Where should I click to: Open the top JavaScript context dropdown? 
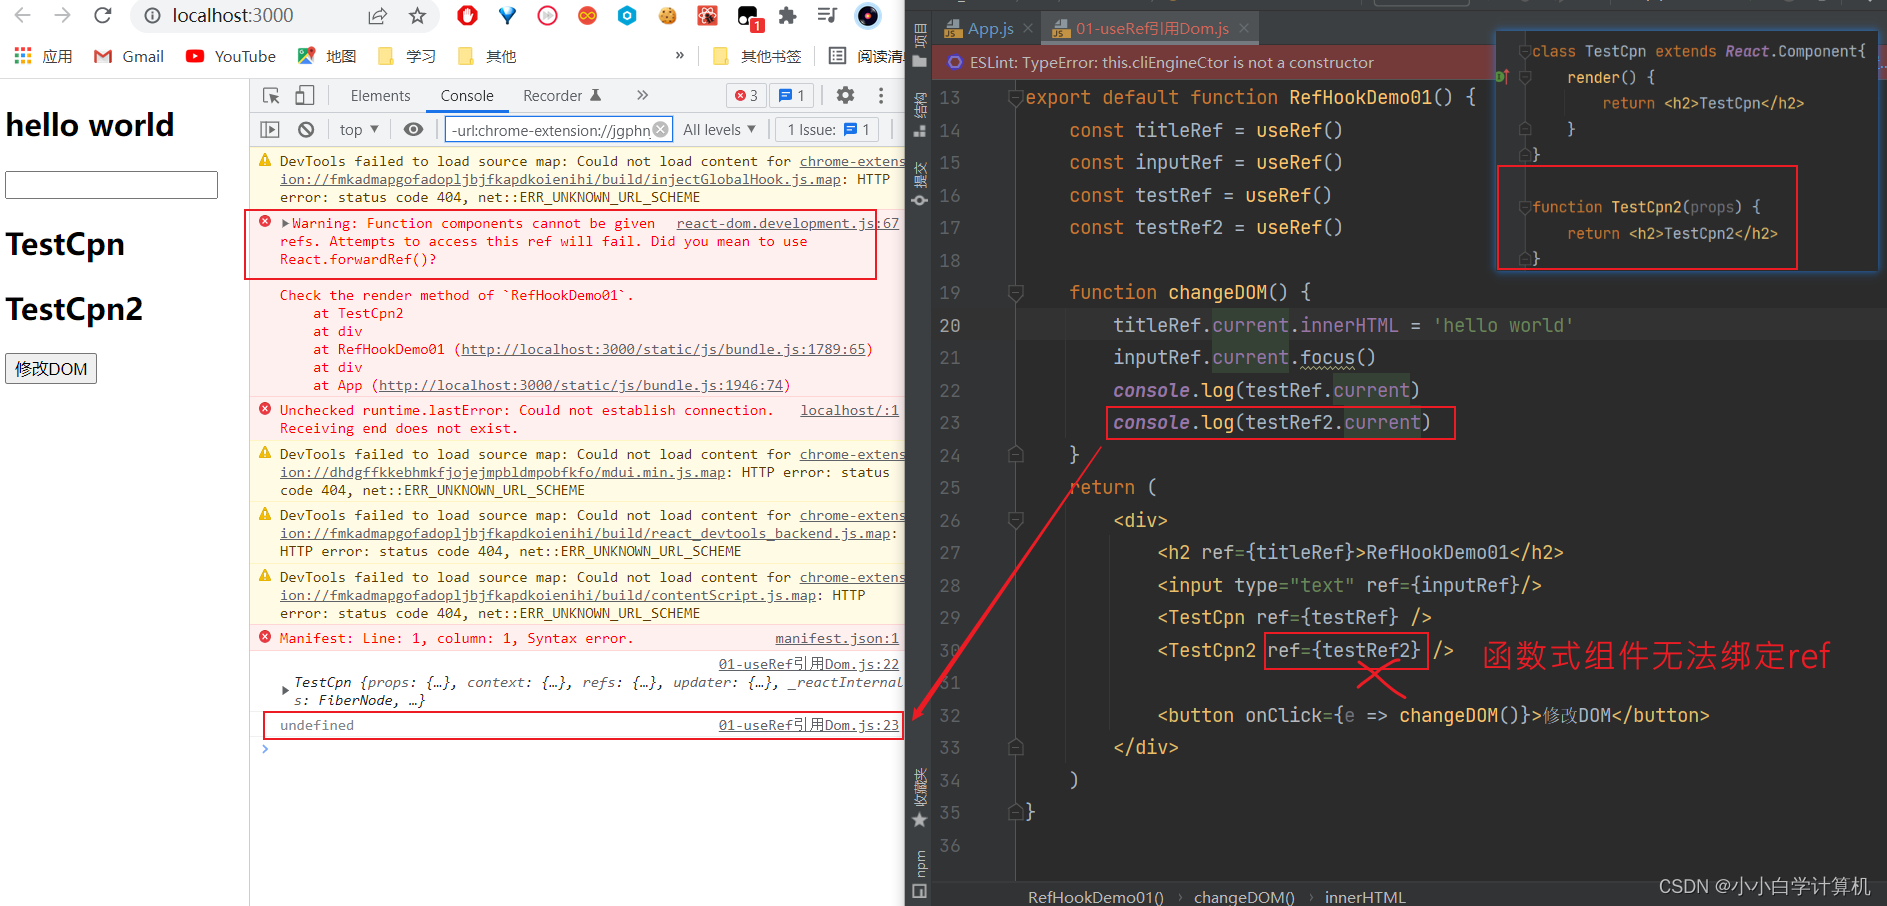(359, 129)
